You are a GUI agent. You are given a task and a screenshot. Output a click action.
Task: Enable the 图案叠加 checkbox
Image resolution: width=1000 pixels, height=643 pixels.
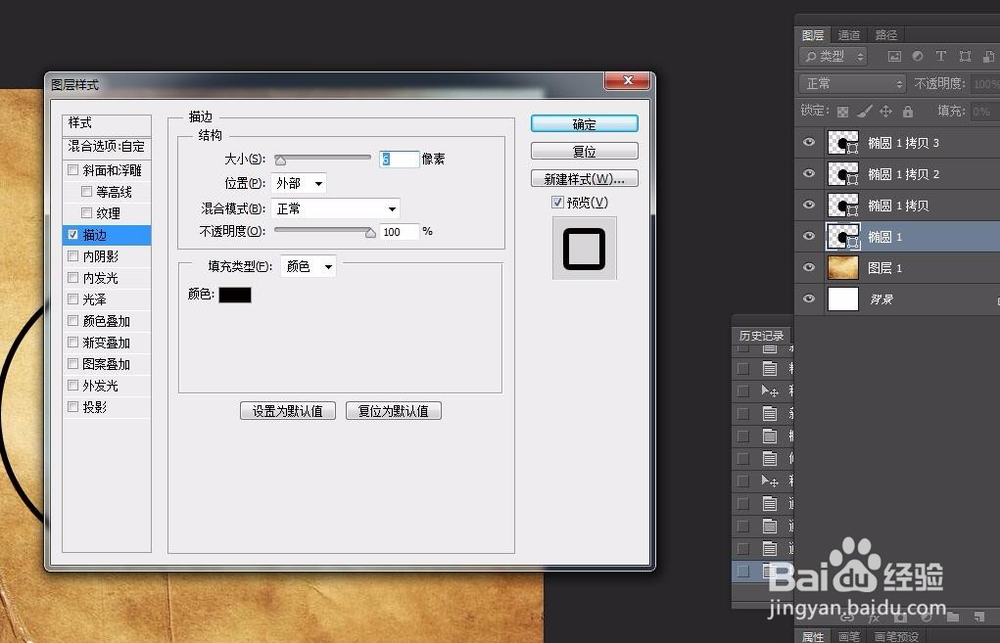coord(73,364)
